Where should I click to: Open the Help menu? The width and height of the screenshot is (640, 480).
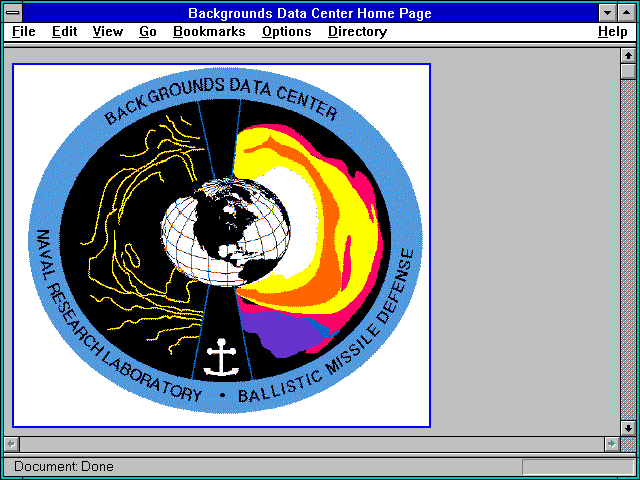(x=613, y=31)
